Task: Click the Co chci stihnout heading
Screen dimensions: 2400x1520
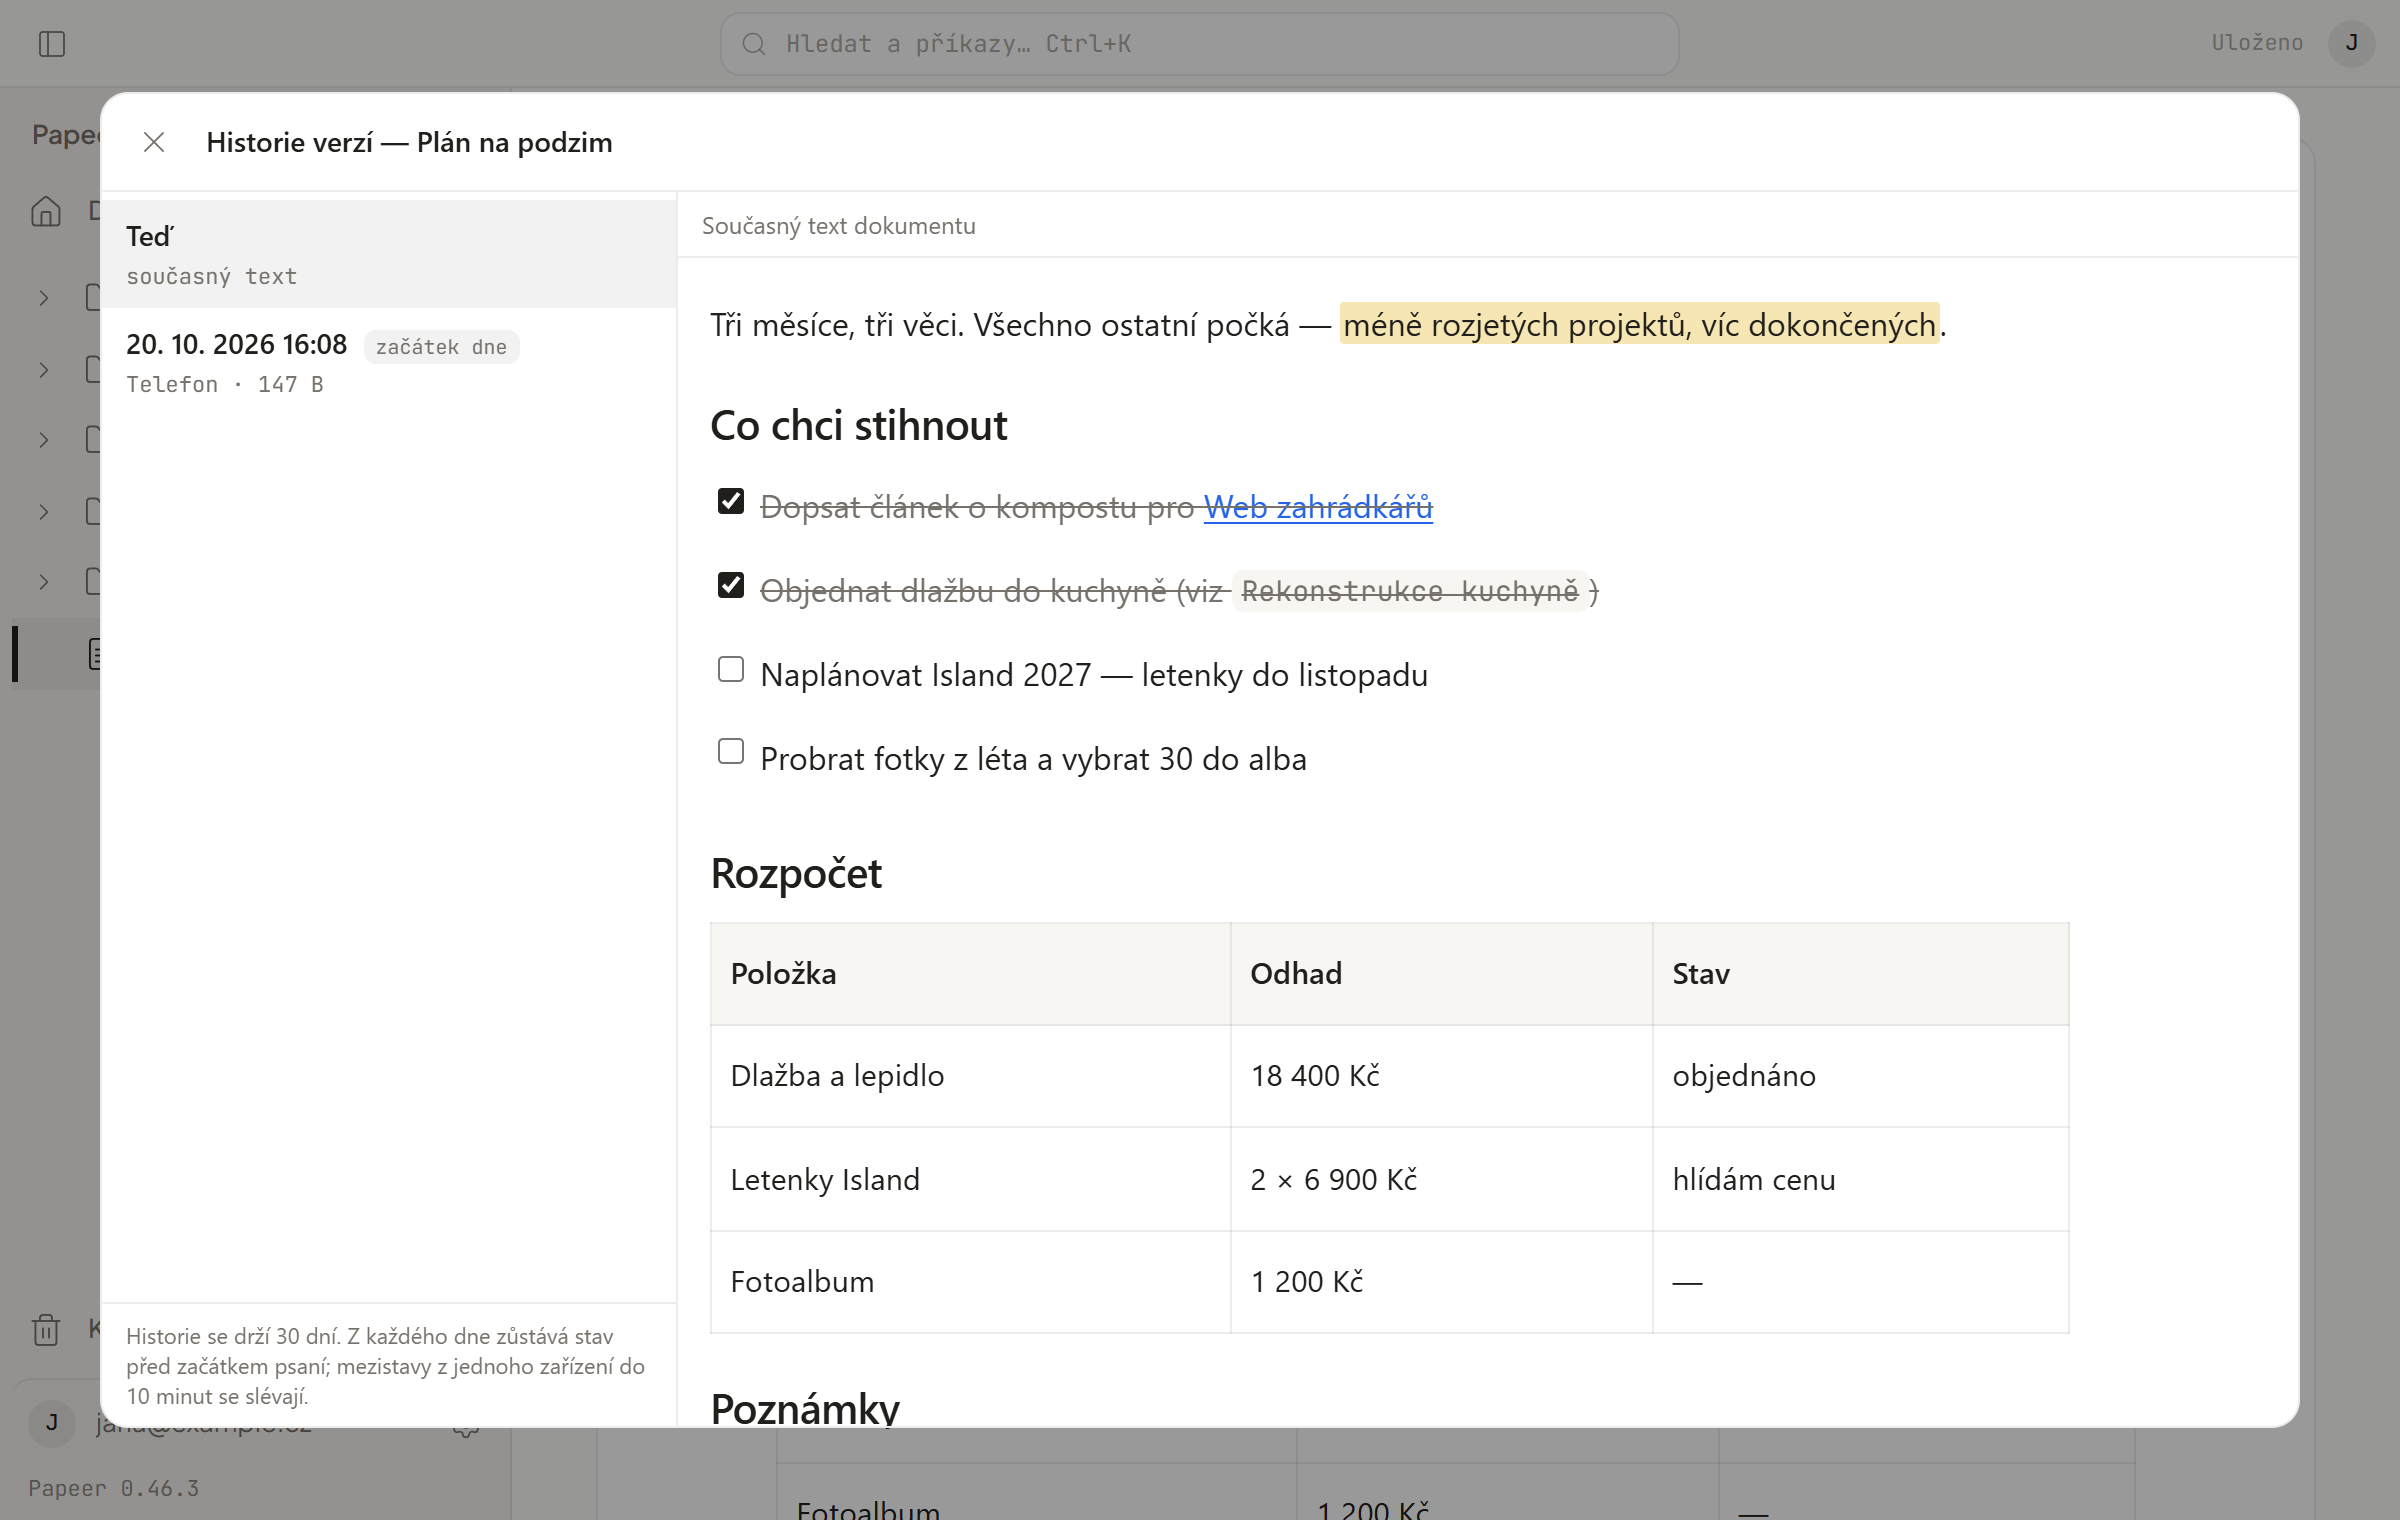Action: 858,426
